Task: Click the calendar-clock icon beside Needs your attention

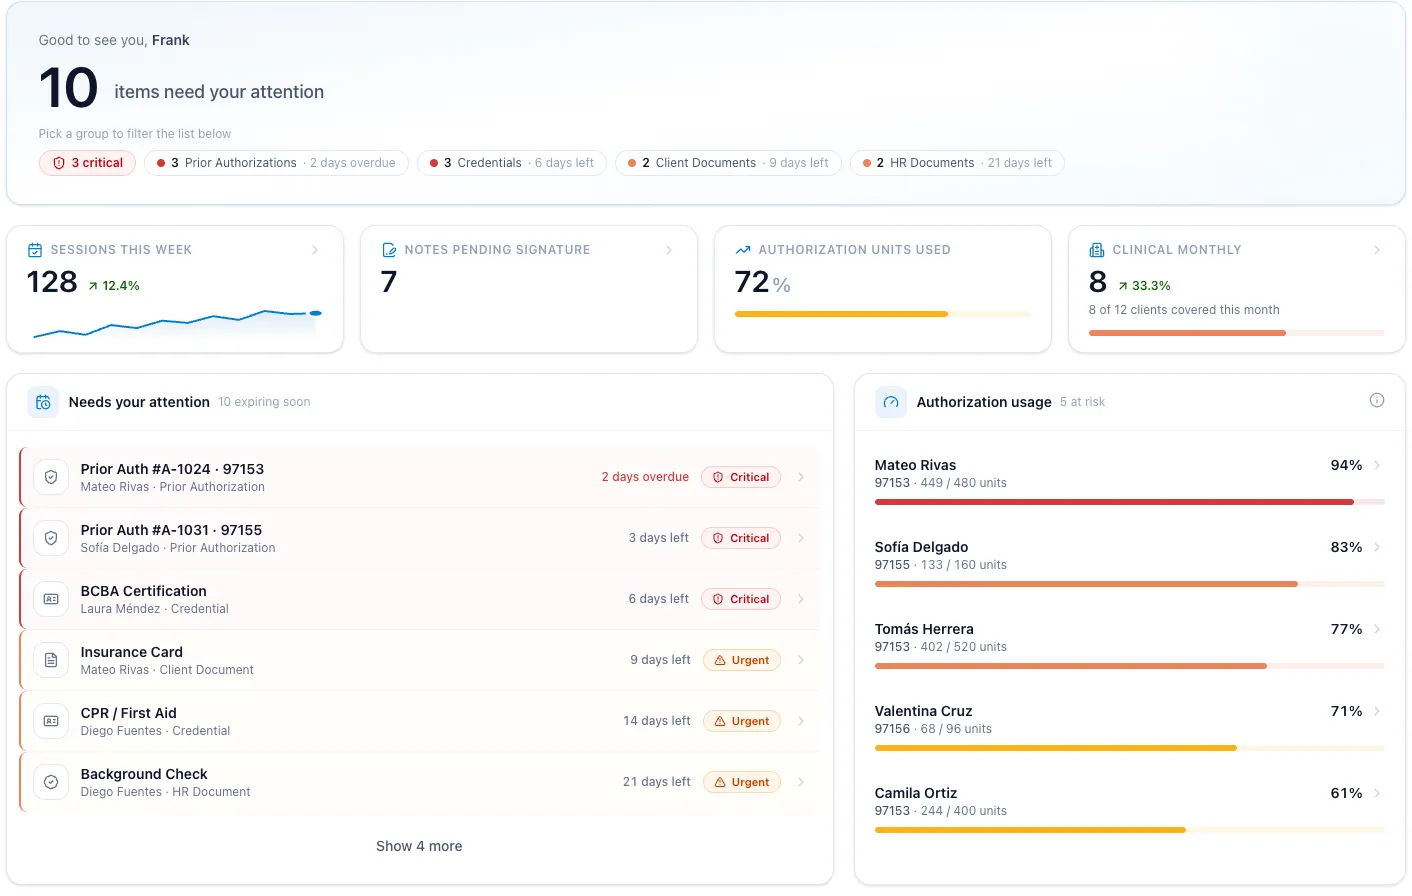Action: click(x=43, y=402)
